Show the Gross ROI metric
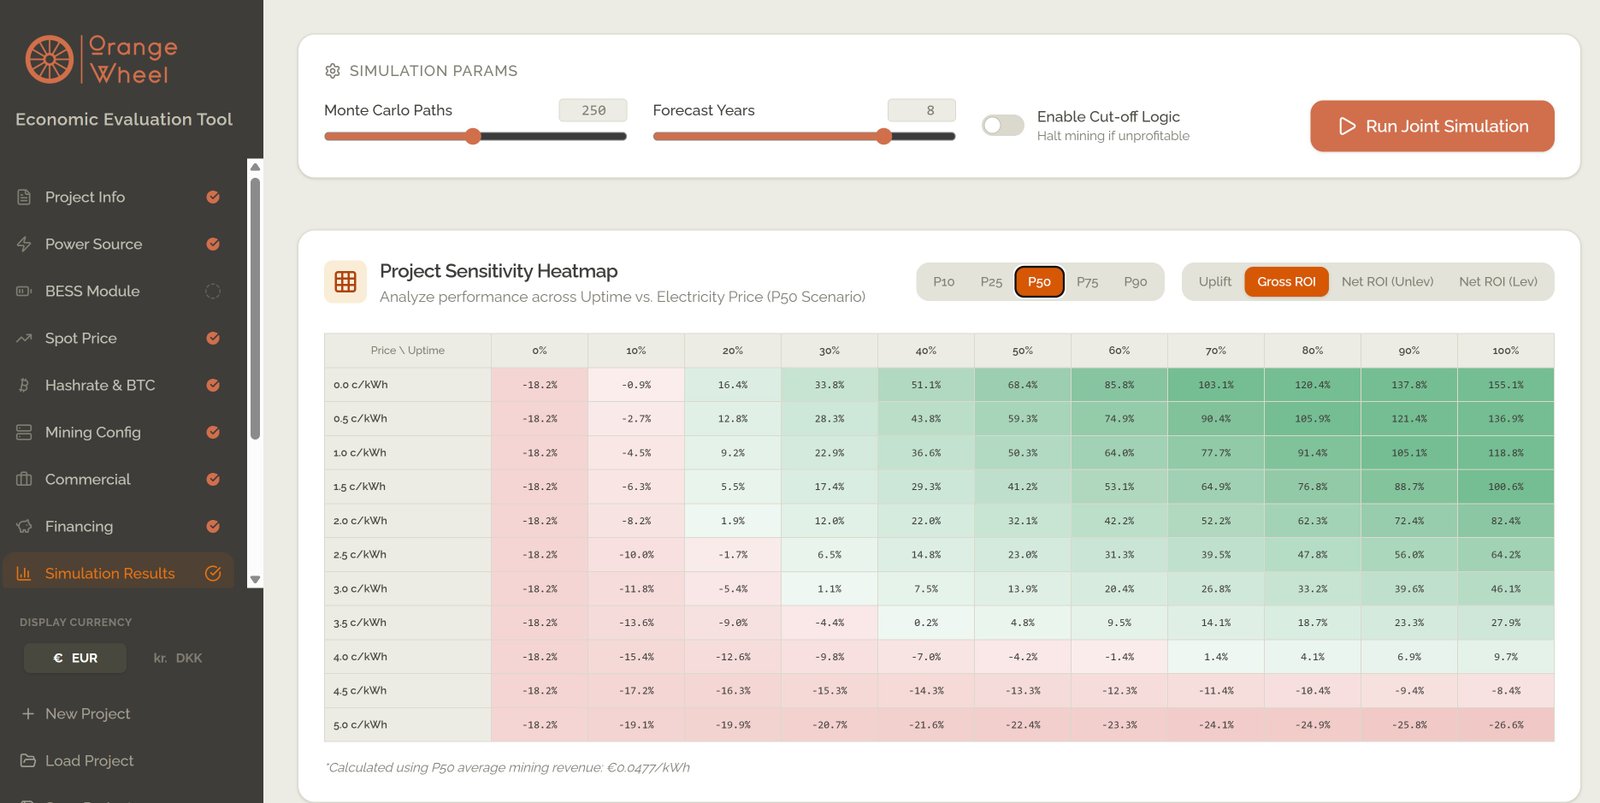The width and height of the screenshot is (1600, 803). 1286,282
